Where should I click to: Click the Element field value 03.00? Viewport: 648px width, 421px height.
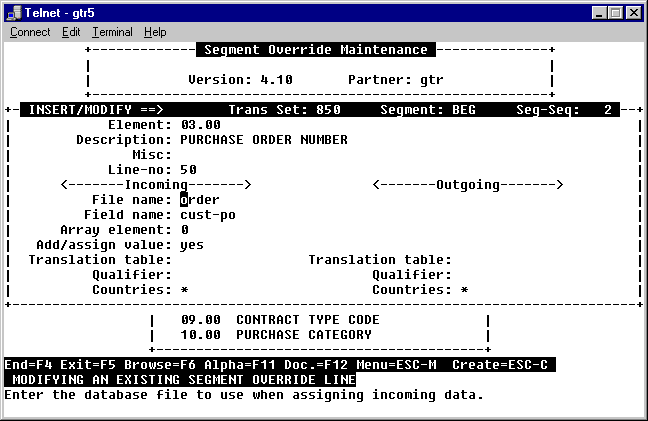tap(200, 125)
